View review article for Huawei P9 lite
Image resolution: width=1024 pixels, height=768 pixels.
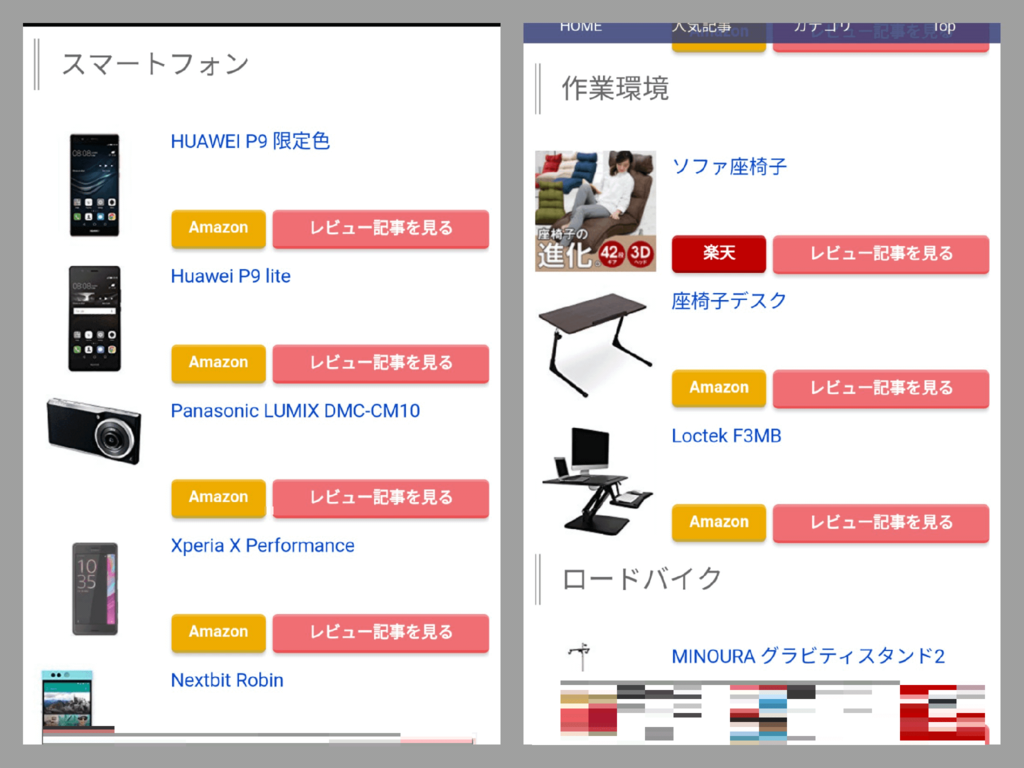pos(381,362)
